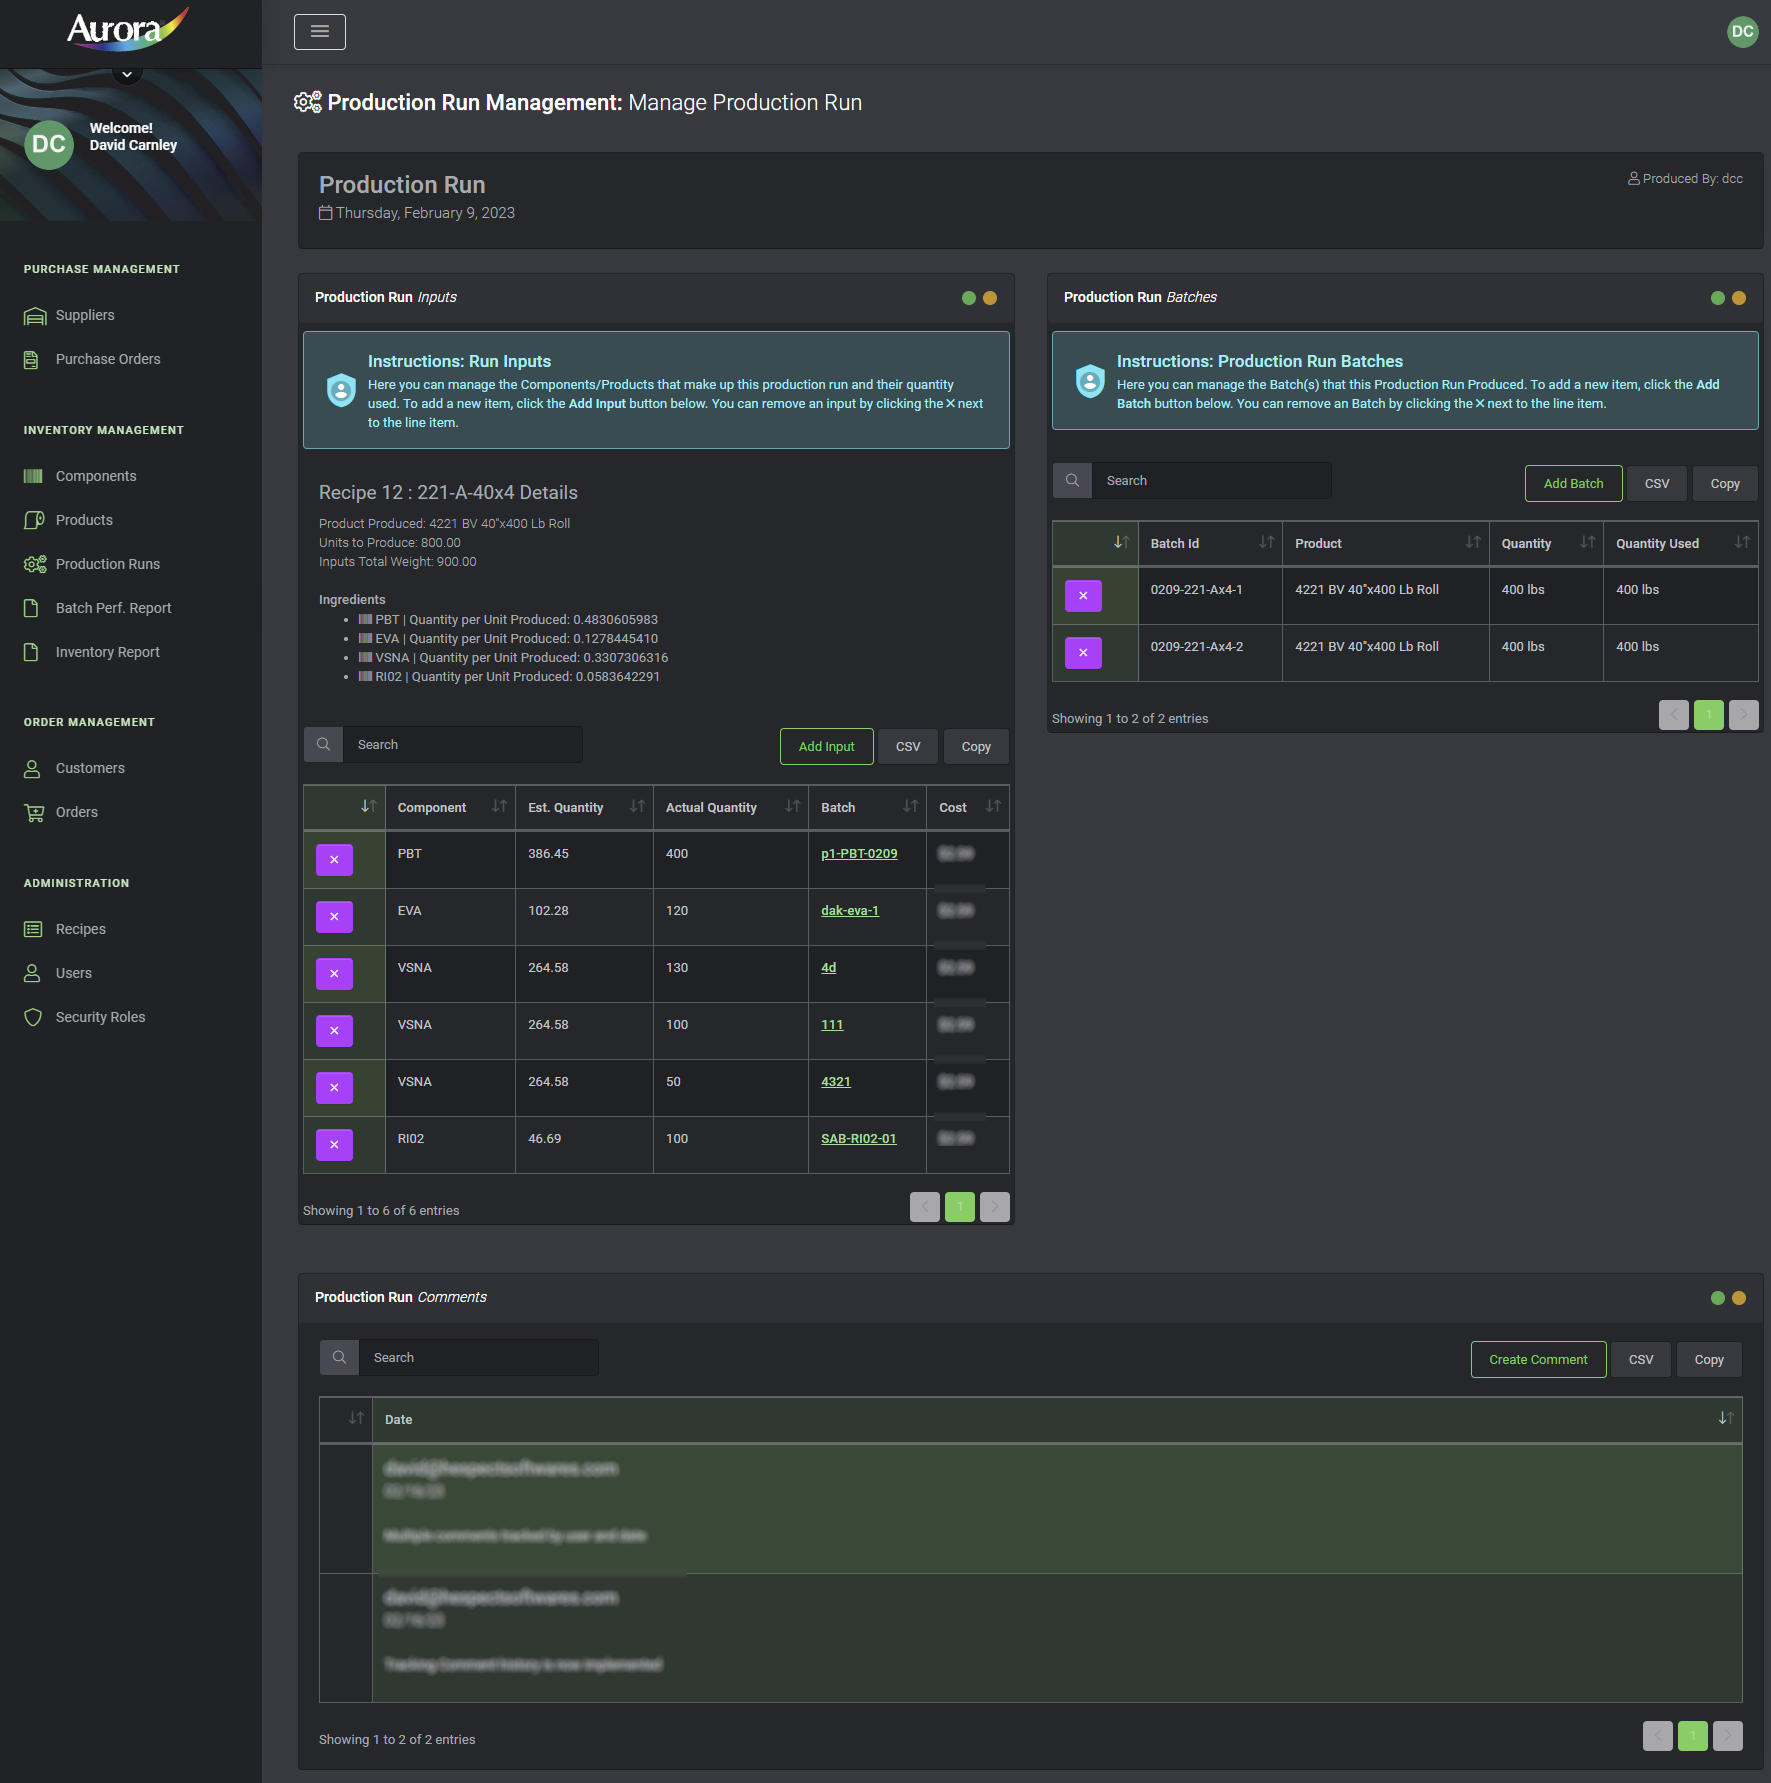The width and height of the screenshot is (1771, 1783).
Task: Remove the EVA input row
Action: tap(334, 917)
